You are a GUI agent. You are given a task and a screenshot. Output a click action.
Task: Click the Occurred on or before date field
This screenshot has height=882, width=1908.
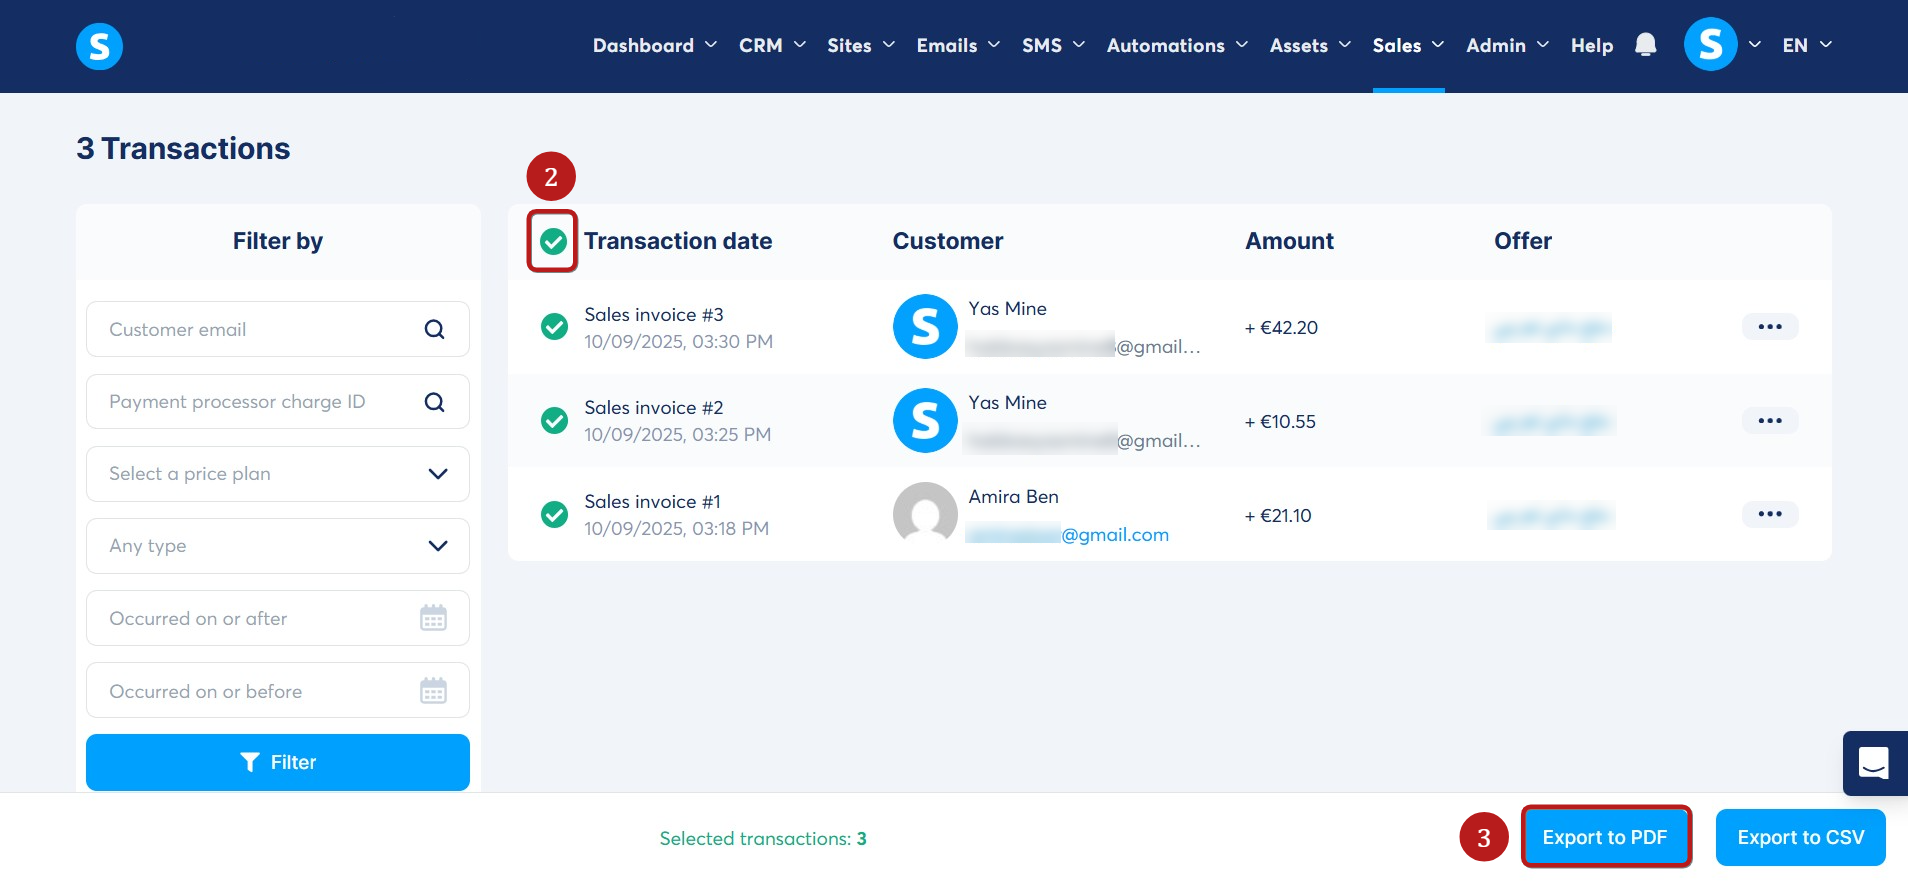[278, 691]
